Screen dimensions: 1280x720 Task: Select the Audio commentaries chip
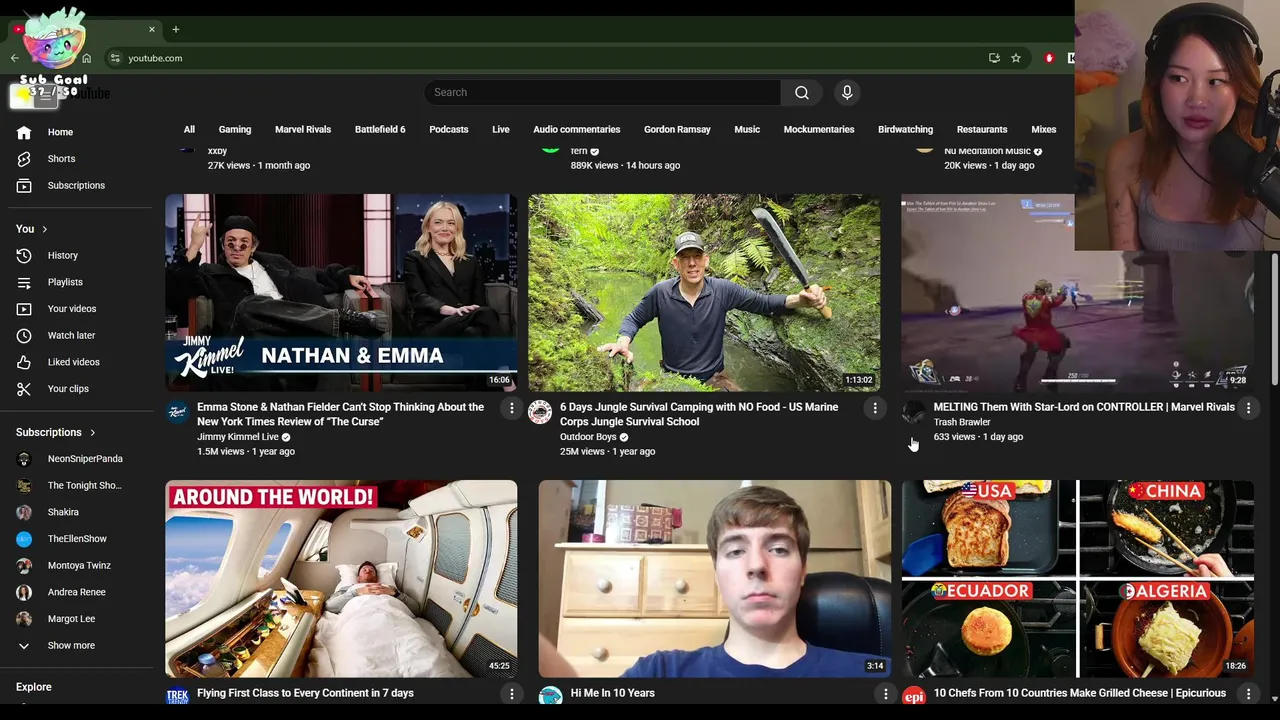point(577,129)
